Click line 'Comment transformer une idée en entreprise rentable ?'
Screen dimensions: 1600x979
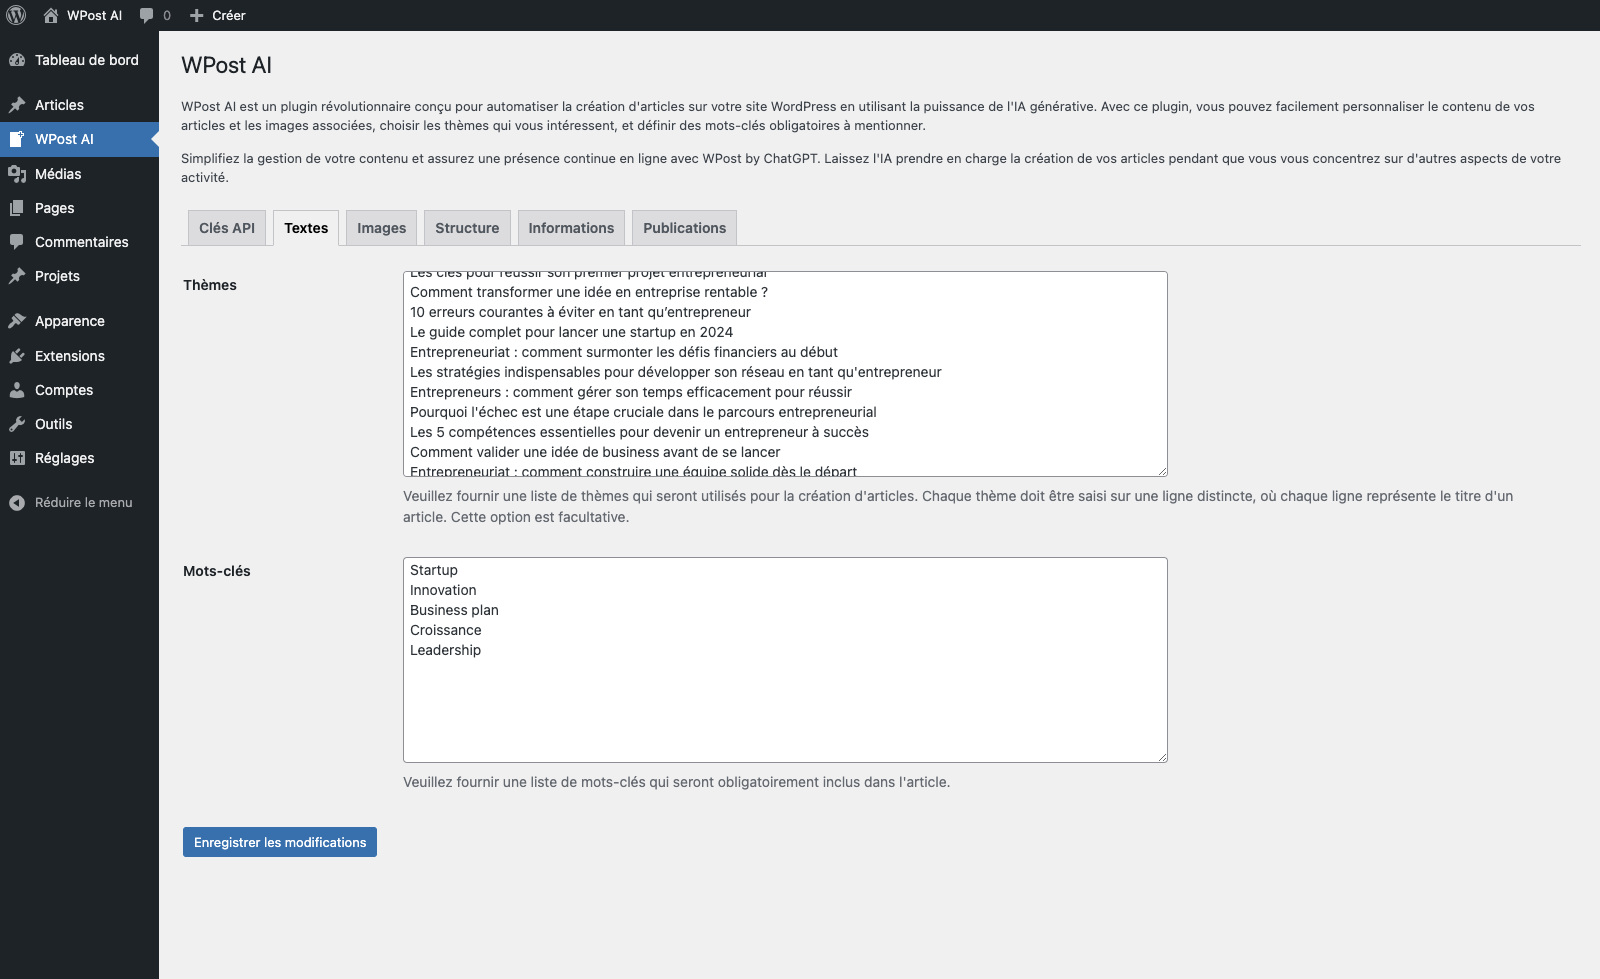tap(589, 292)
